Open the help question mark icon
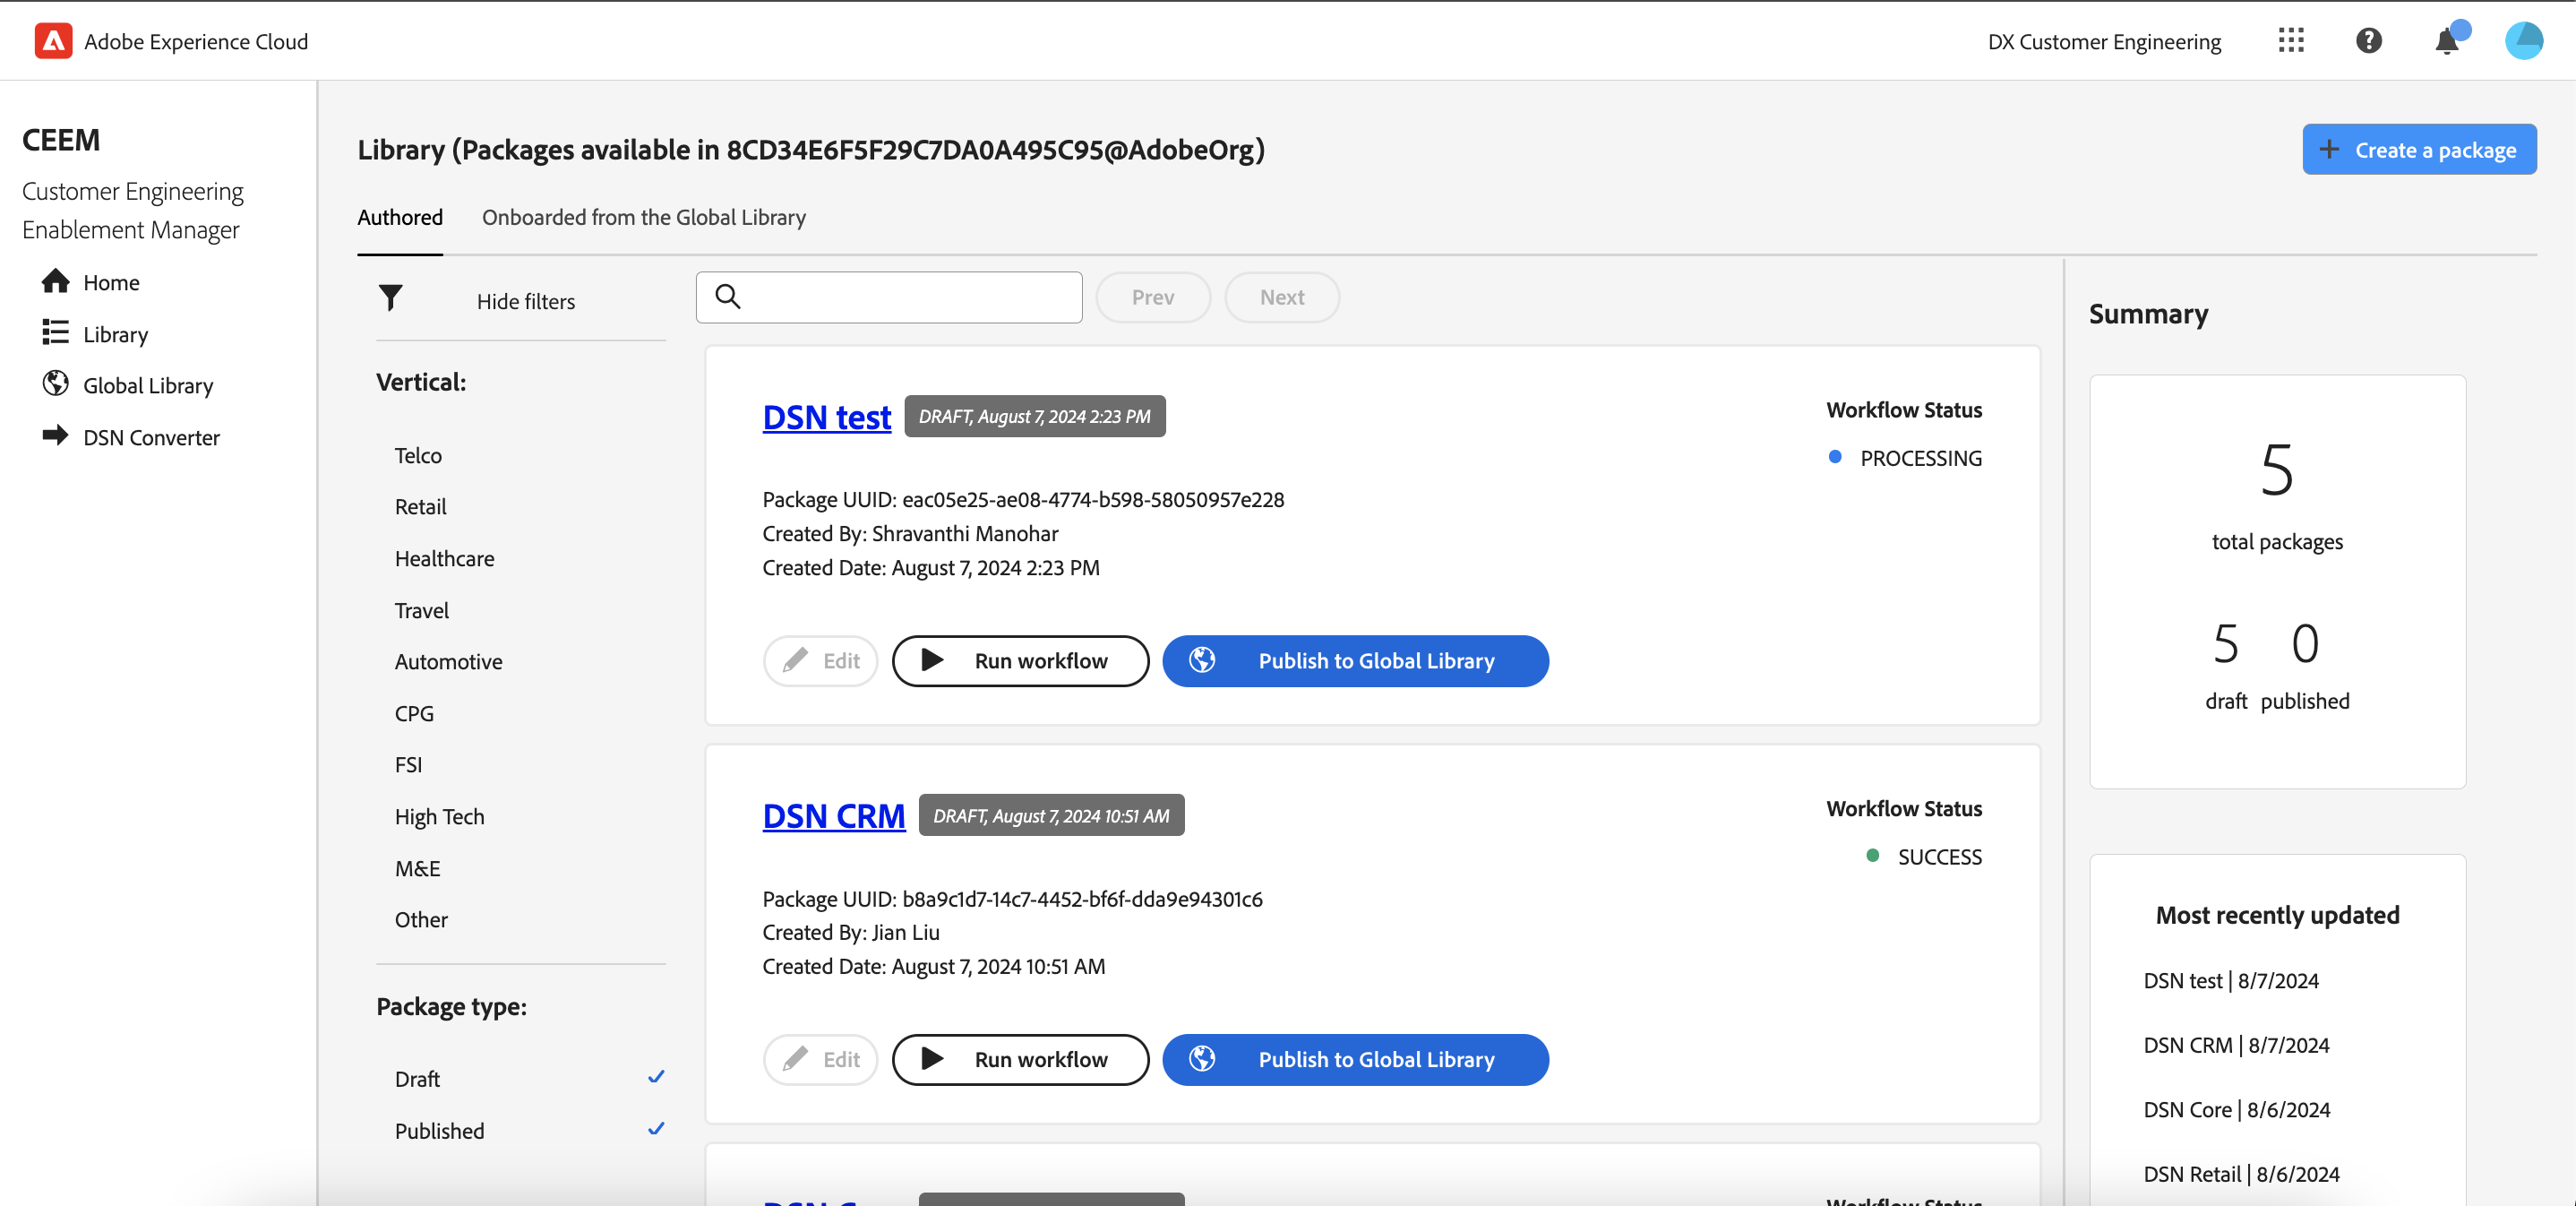This screenshot has width=2576, height=1206. (2368, 41)
